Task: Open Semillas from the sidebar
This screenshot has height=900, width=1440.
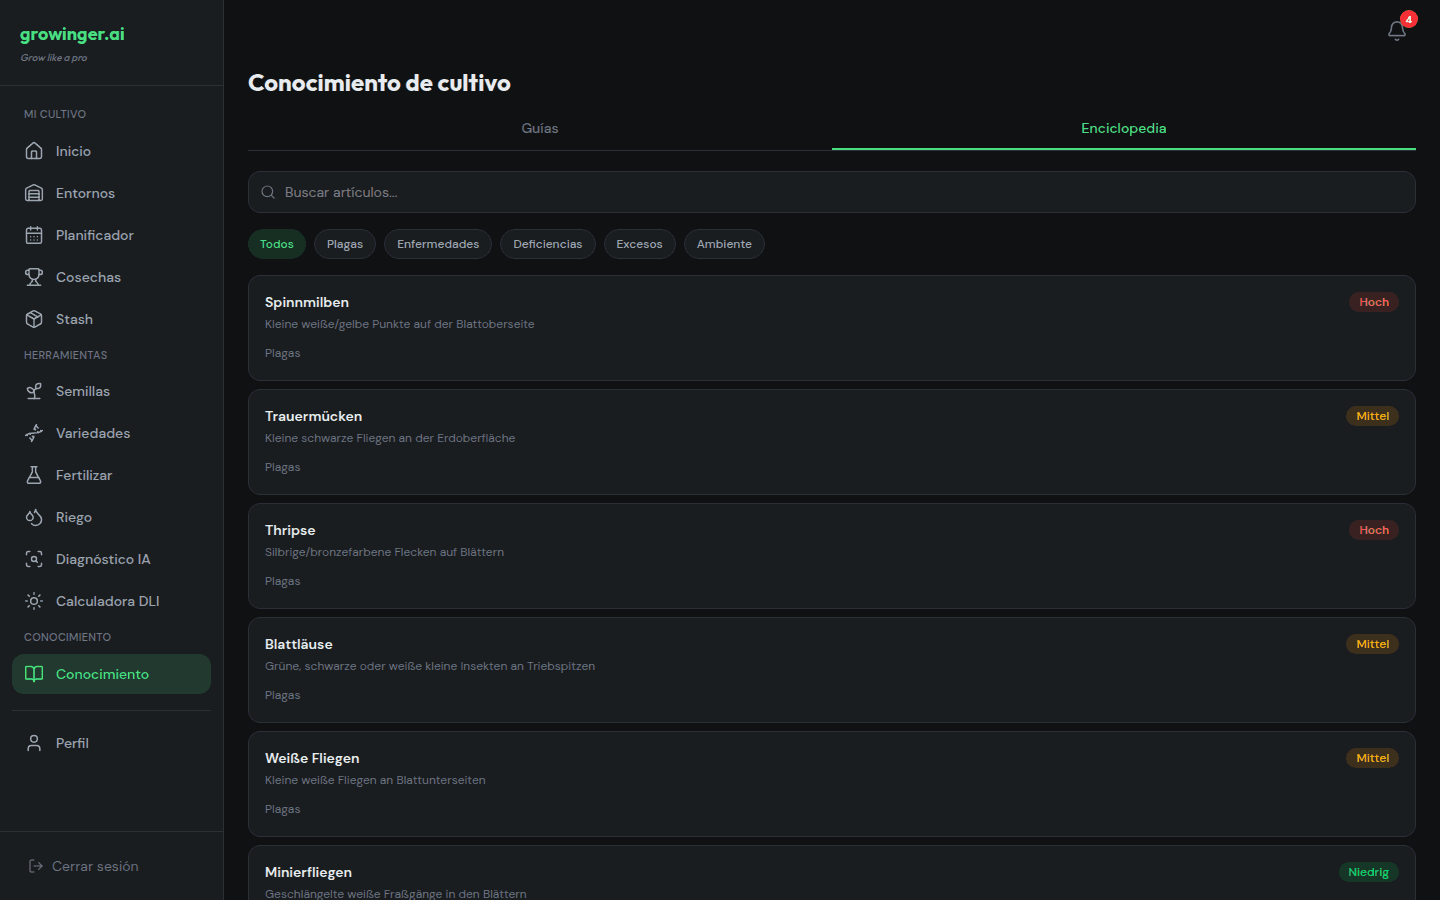Action: [x=111, y=391]
